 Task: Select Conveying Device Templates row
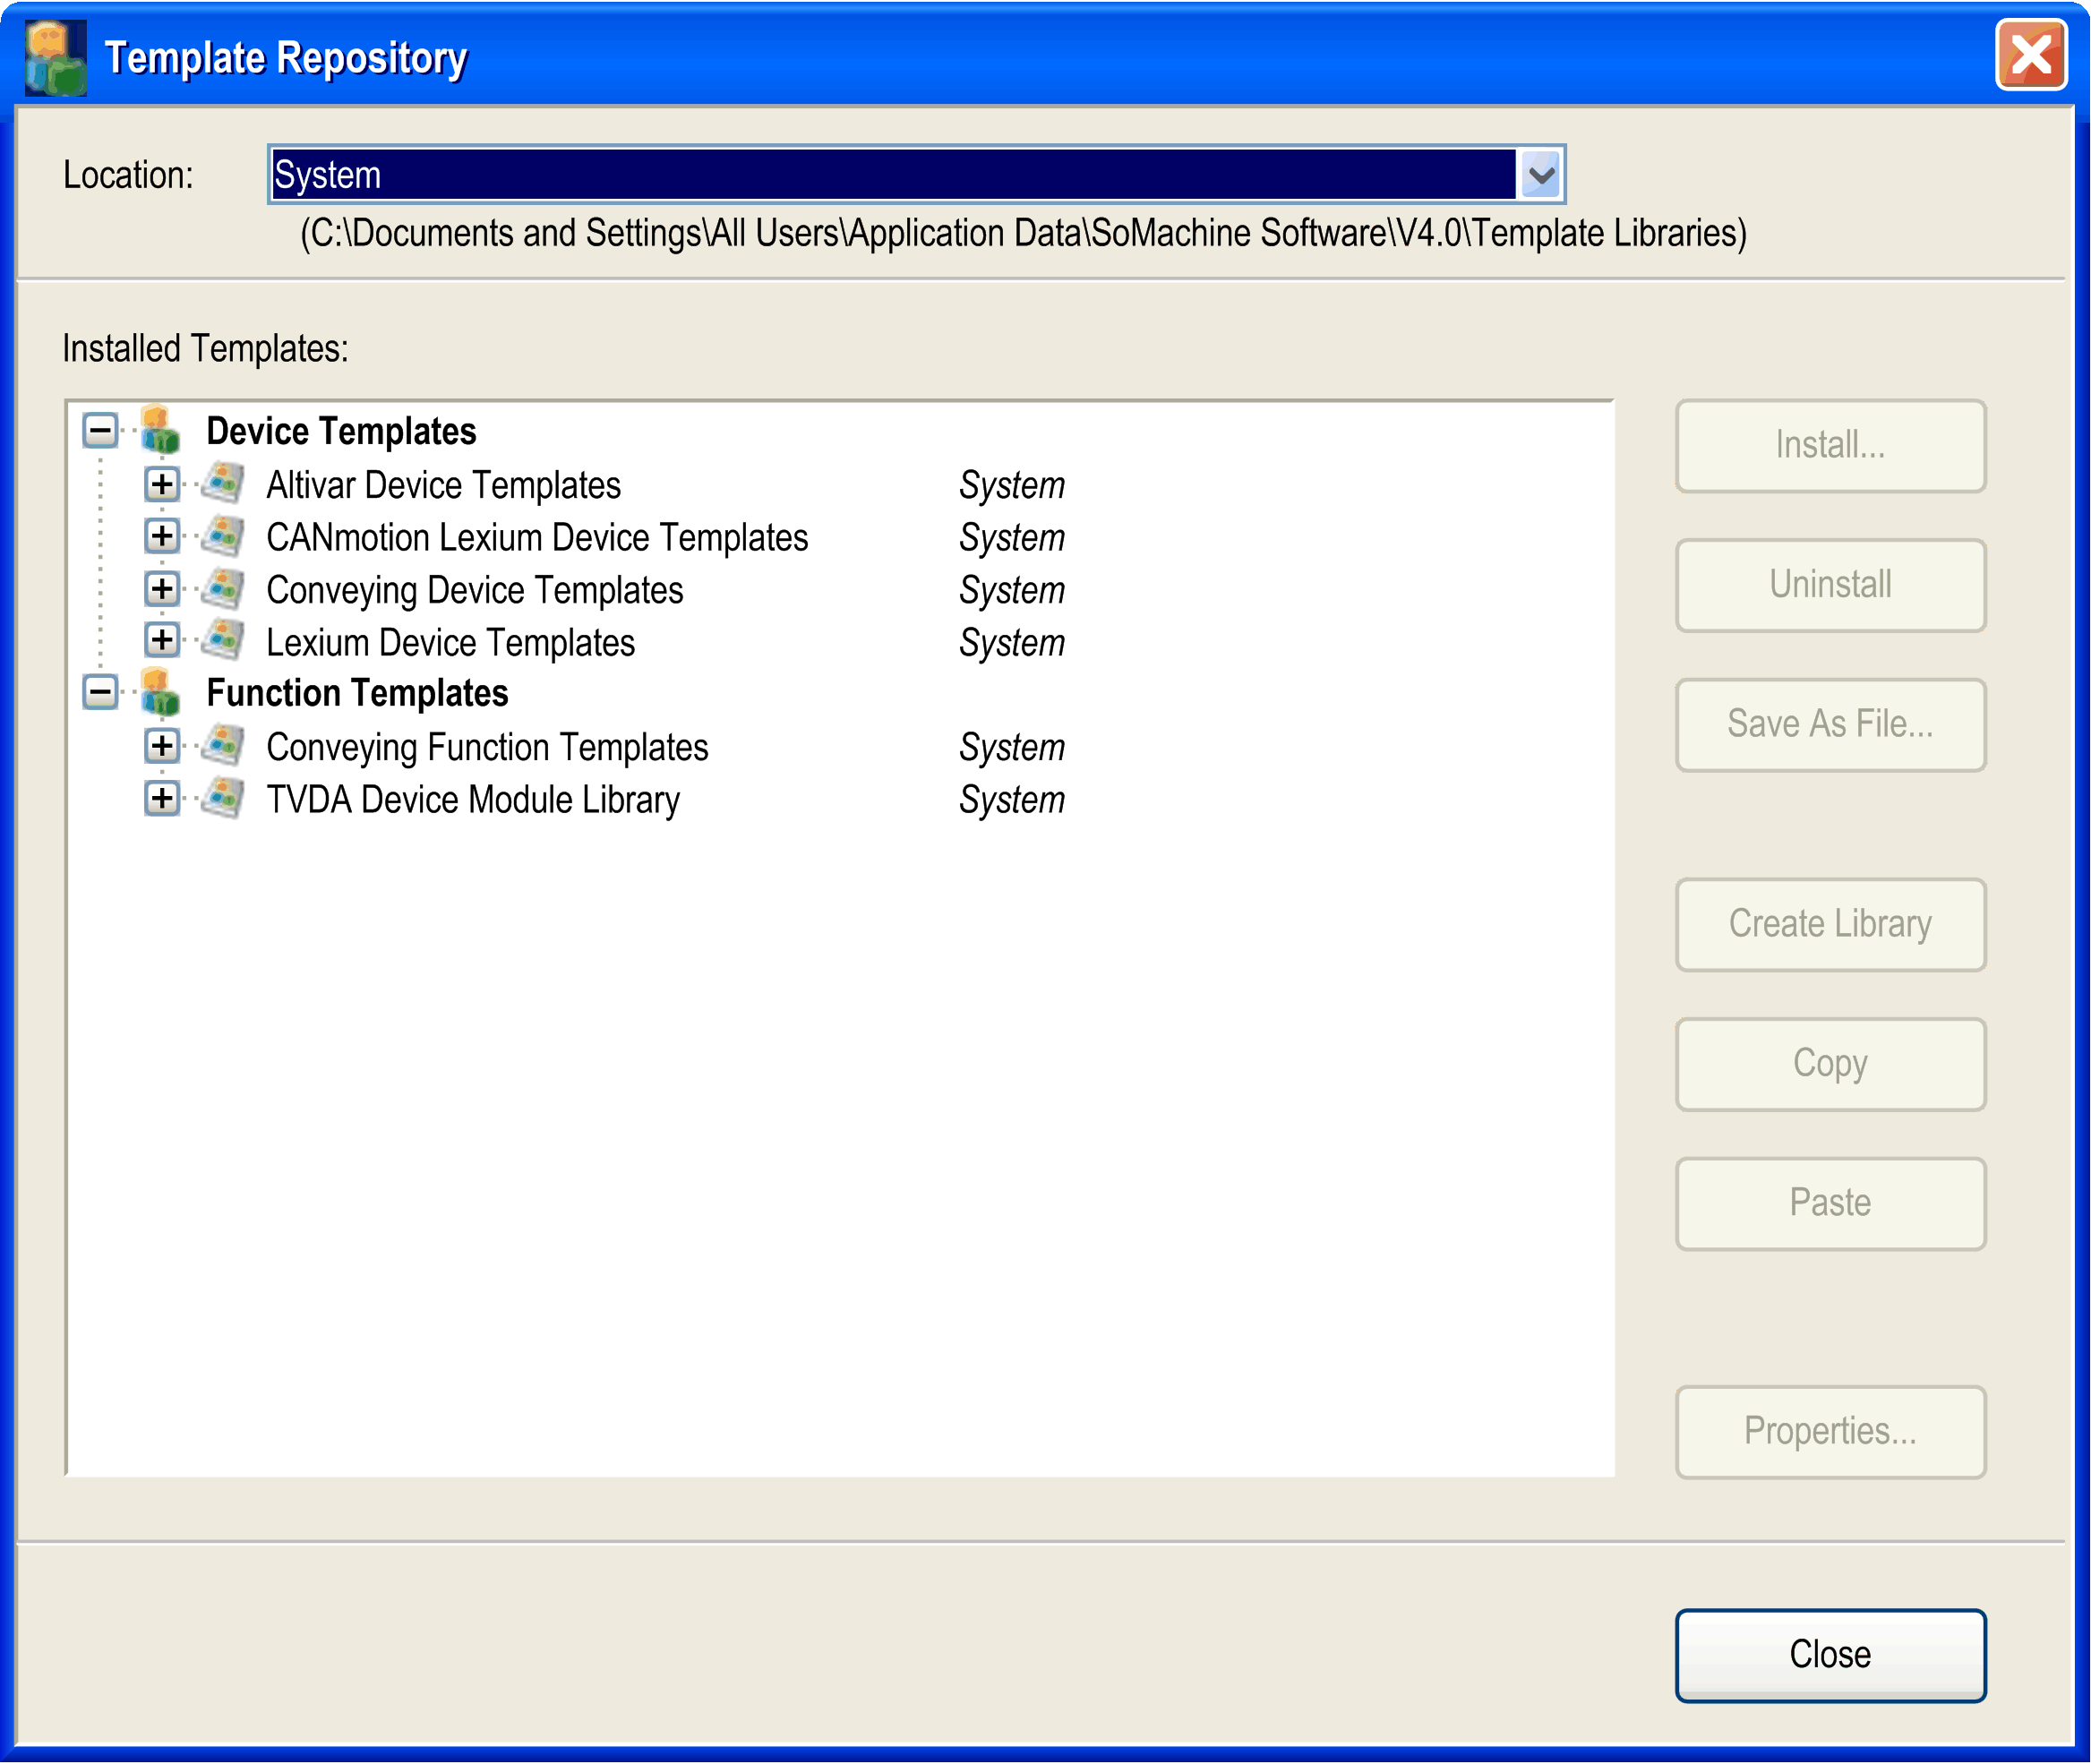tap(474, 590)
